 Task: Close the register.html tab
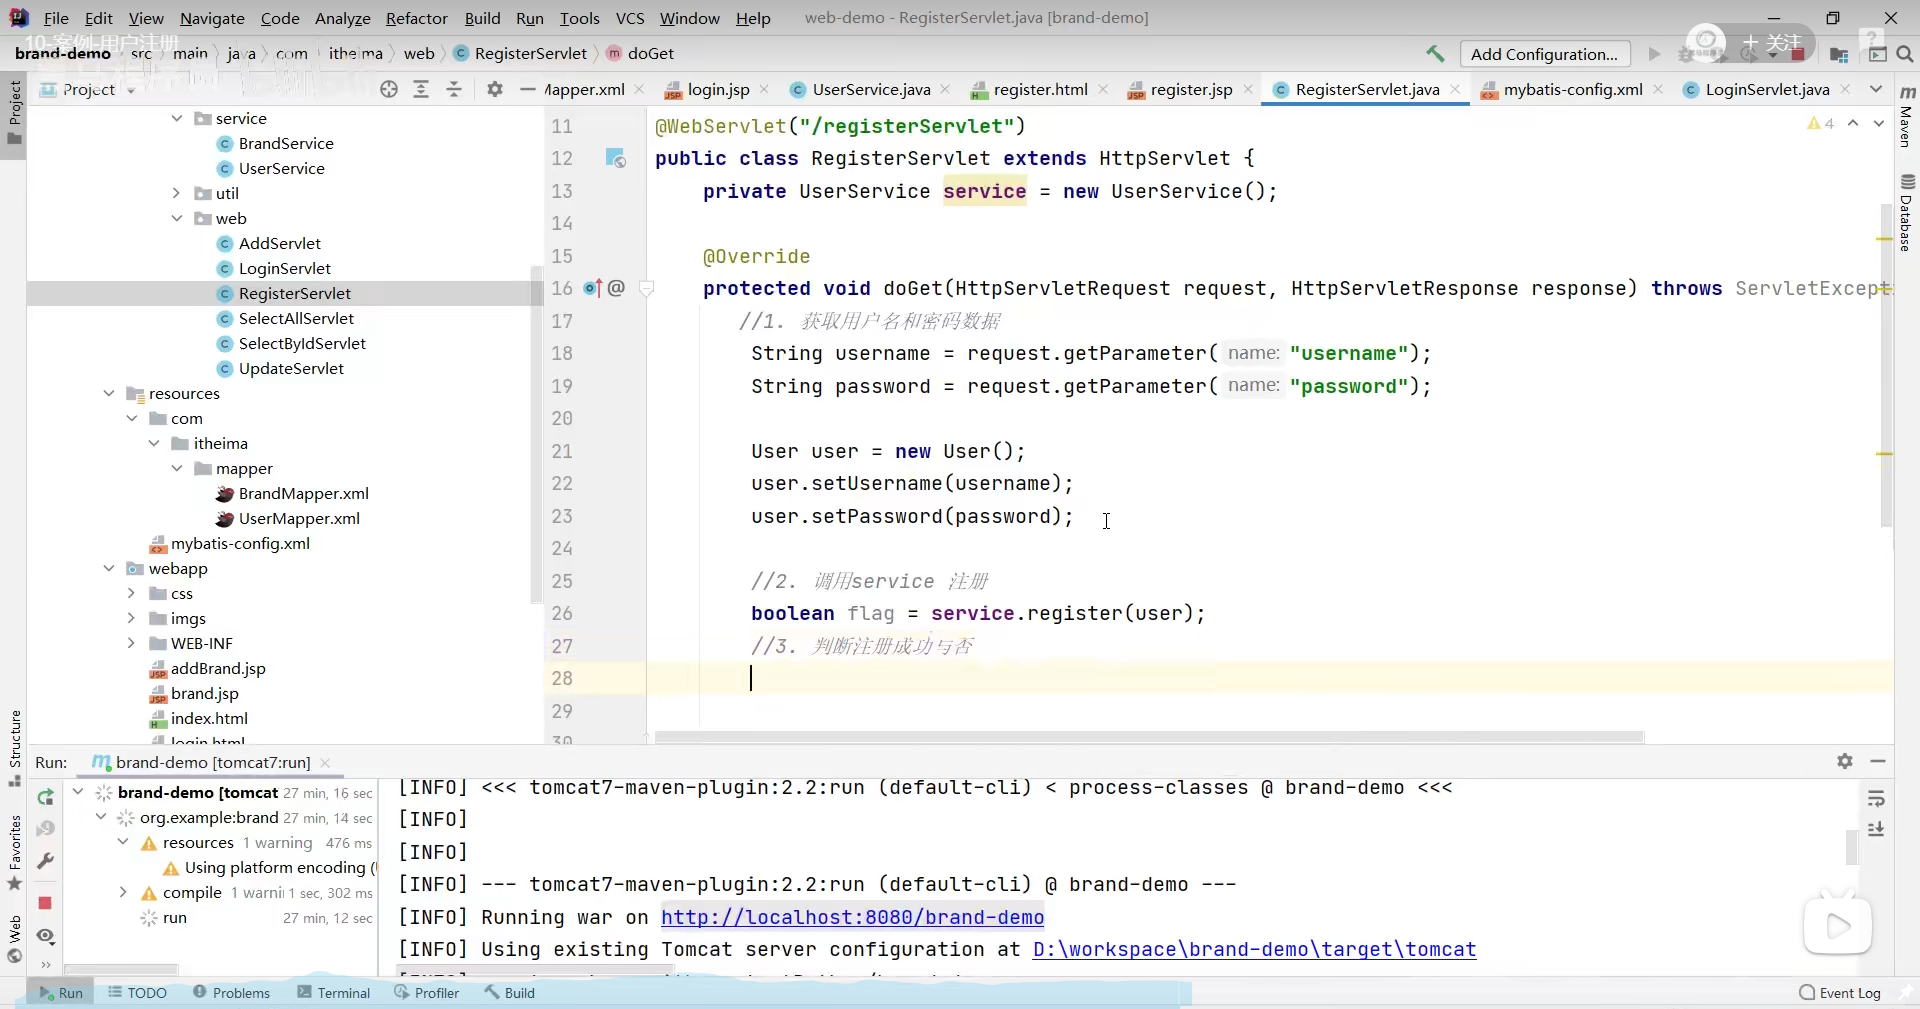1103,89
